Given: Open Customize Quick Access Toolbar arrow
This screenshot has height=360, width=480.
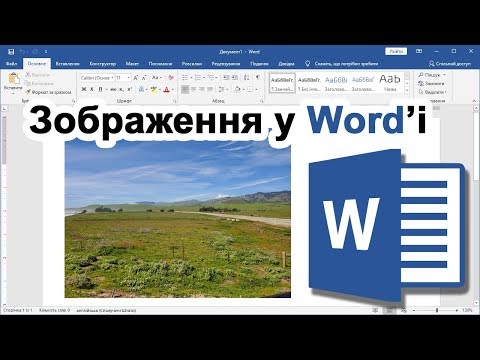Looking at the screenshot, I should (46, 52).
